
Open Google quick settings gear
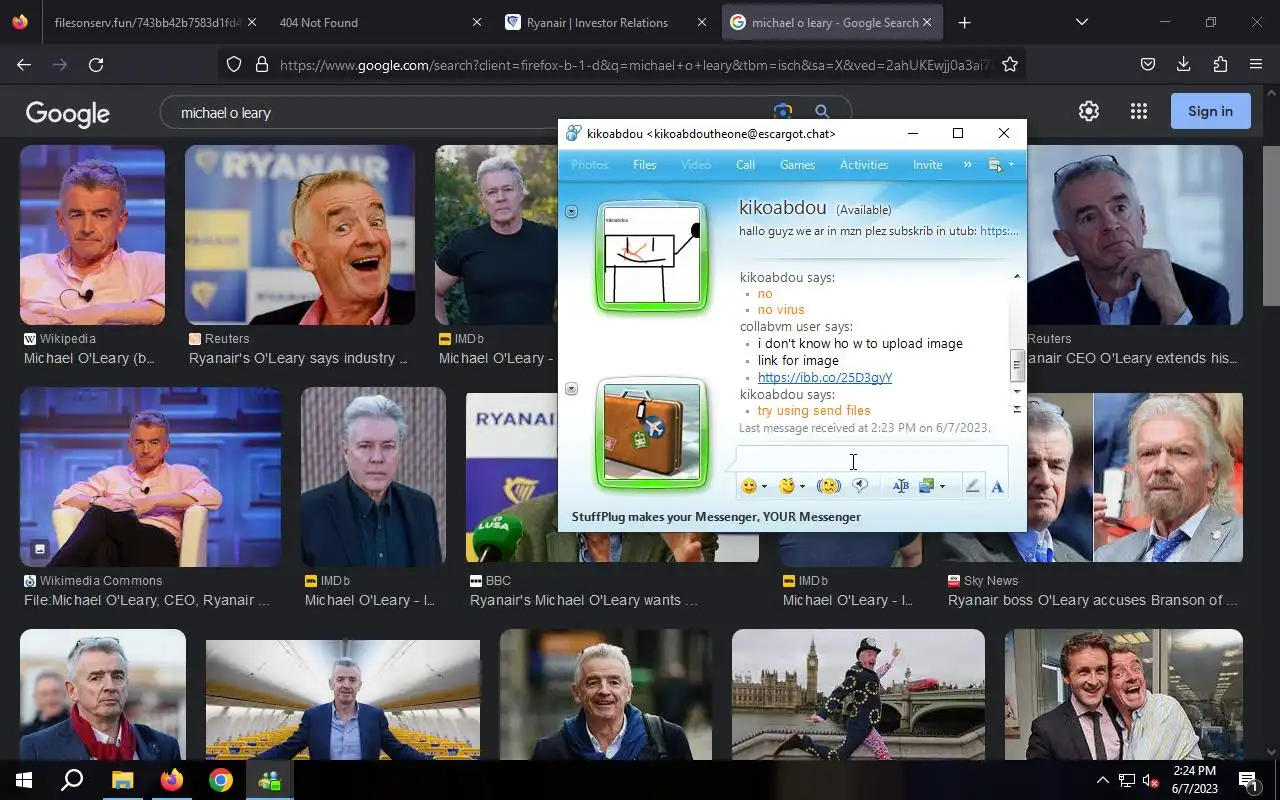pyautogui.click(x=1089, y=111)
